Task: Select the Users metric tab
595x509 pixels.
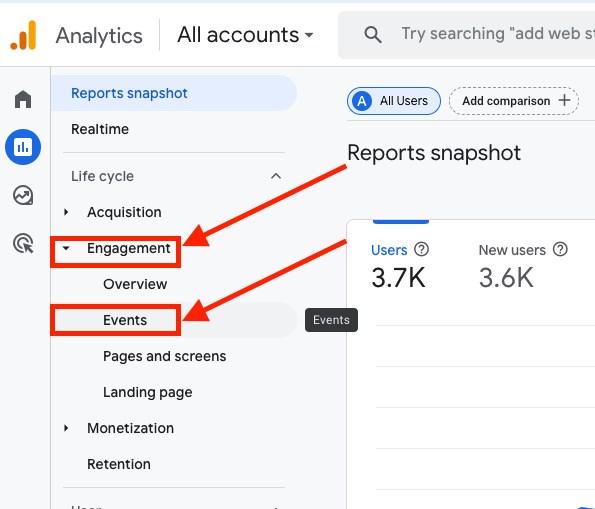Action: (401, 266)
